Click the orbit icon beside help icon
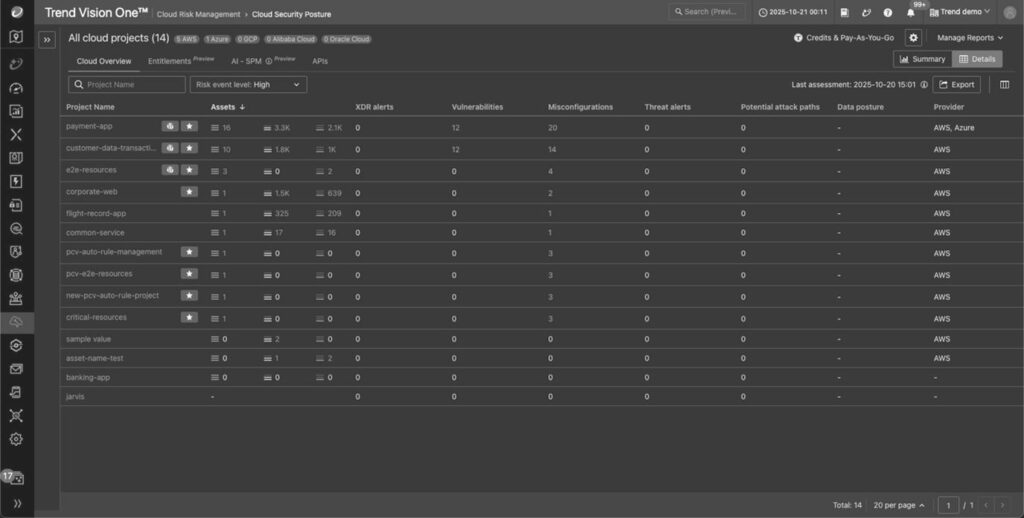Screen dimensions: 1024x518 coord(866,12)
